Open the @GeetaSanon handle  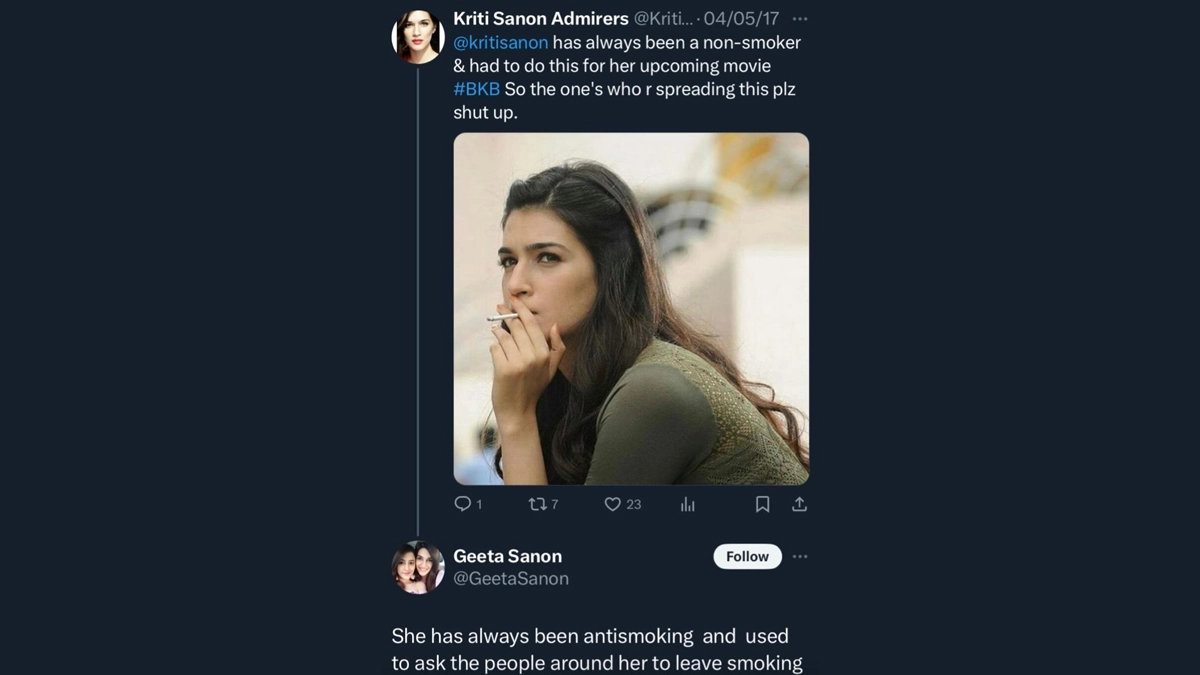(511, 579)
